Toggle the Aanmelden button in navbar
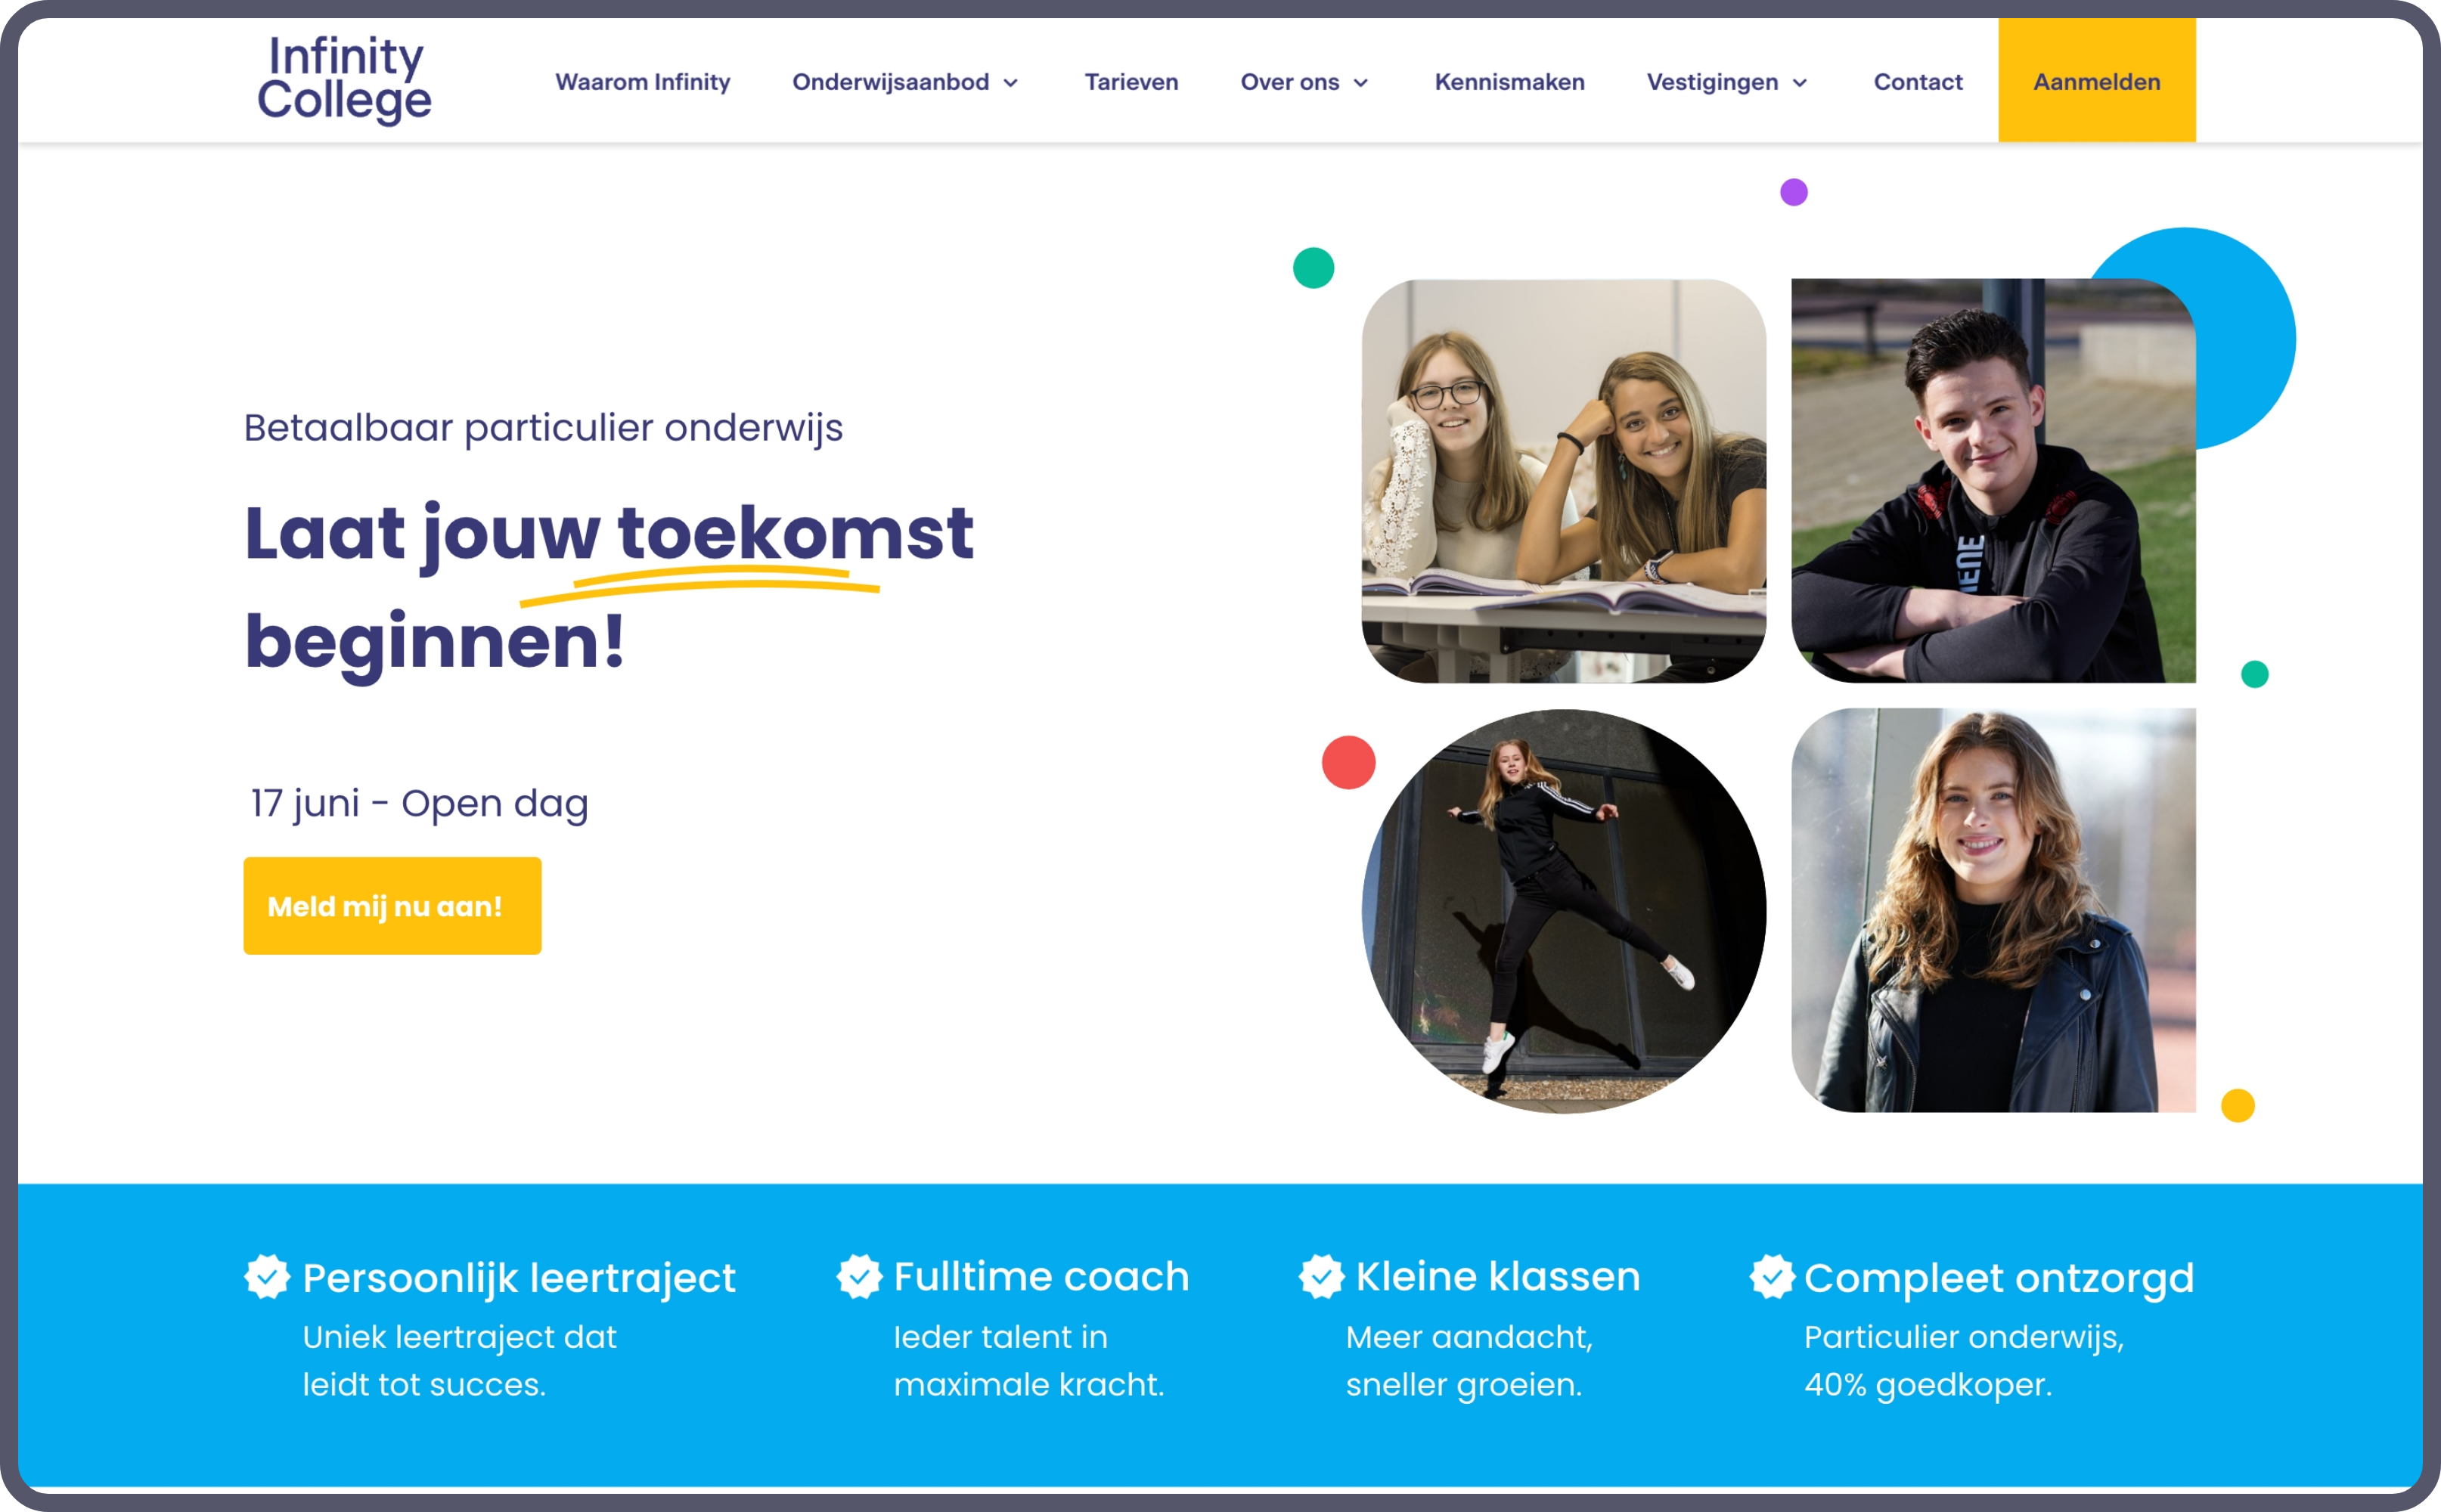Image resolution: width=2441 pixels, height=1512 pixels. click(x=2094, y=80)
